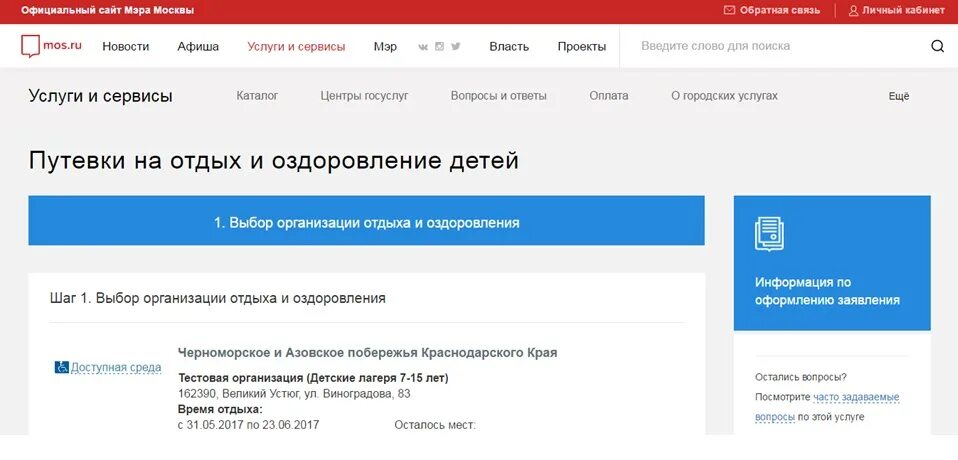Click Тестовая организация camp name

click(313, 378)
